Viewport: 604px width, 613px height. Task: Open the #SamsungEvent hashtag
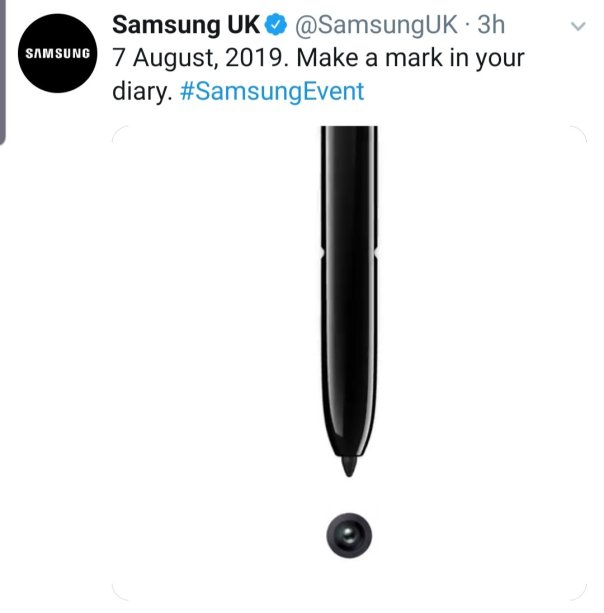point(272,91)
